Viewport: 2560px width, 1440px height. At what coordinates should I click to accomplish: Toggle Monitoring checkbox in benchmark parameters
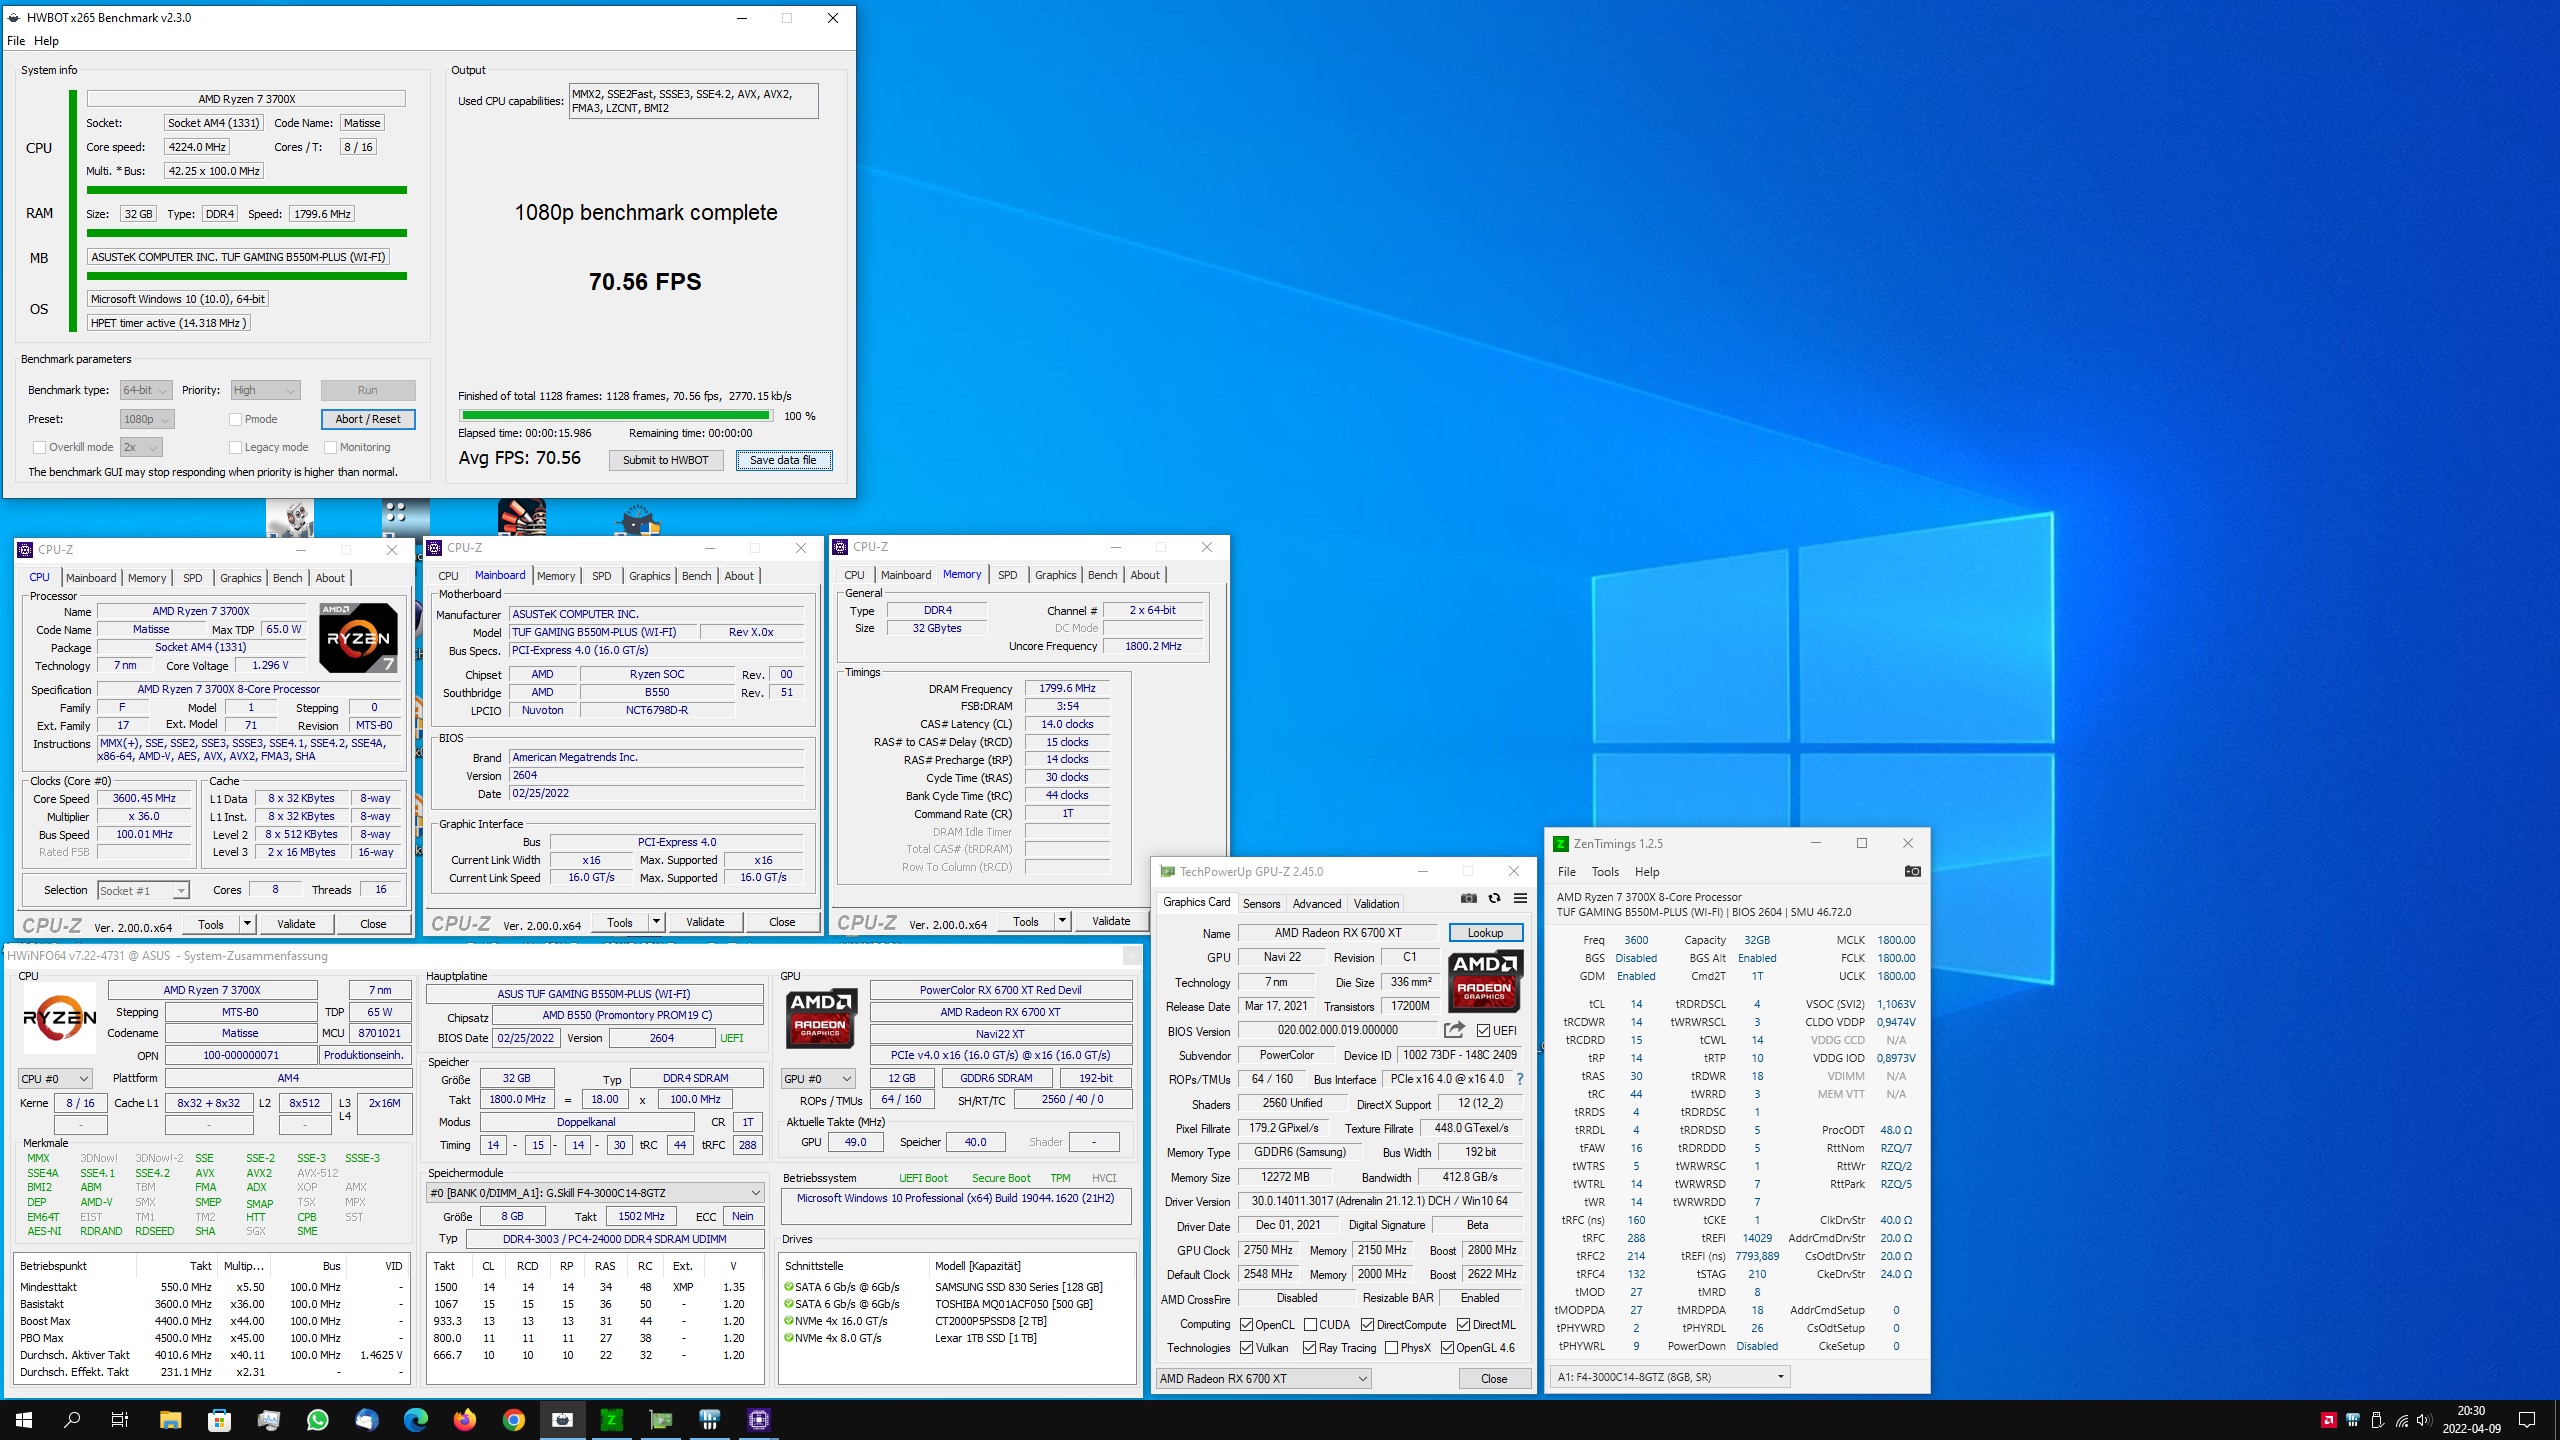pyautogui.click(x=330, y=447)
